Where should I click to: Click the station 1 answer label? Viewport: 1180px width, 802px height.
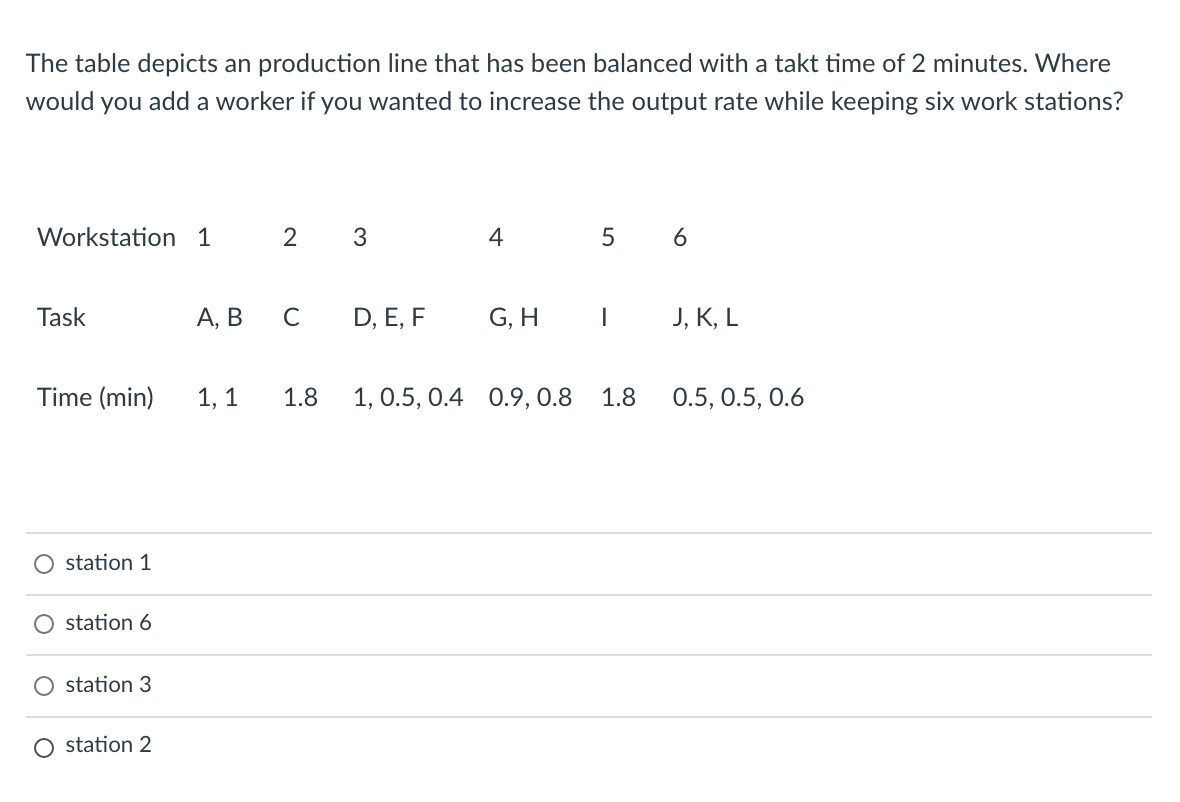pos(108,563)
